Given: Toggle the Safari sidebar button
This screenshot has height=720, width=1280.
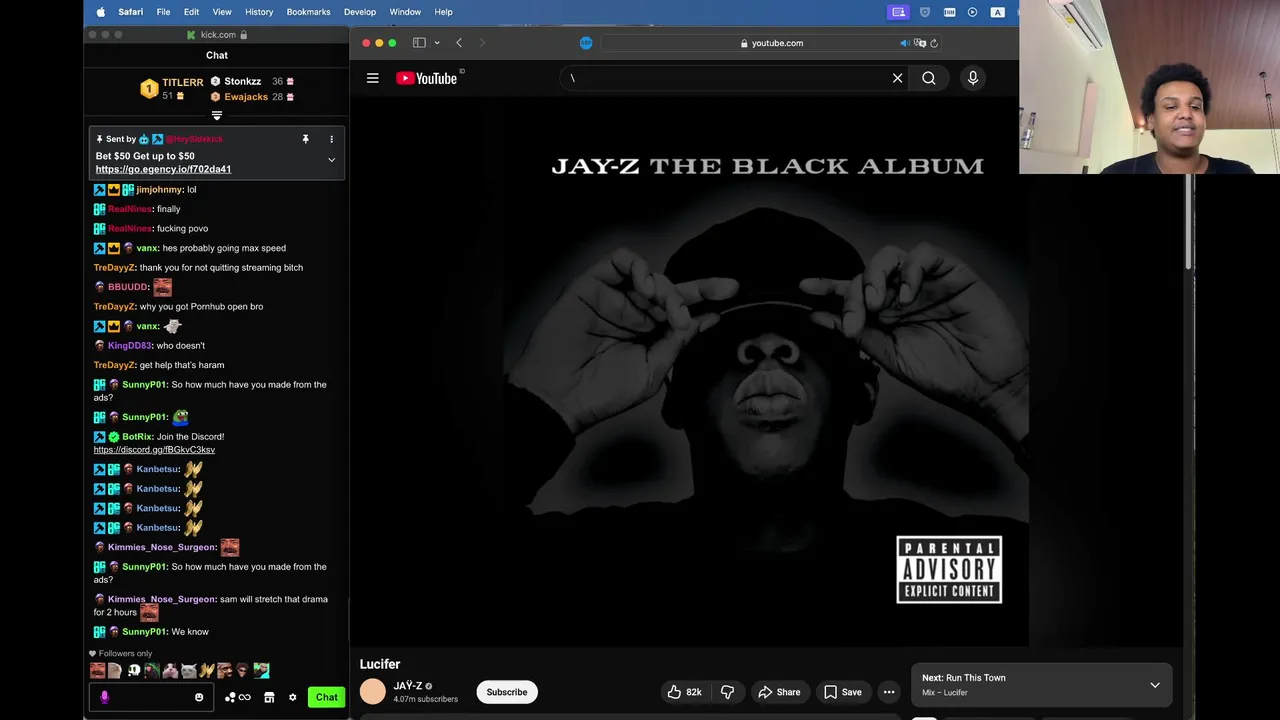Looking at the screenshot, I should point(419,43).
